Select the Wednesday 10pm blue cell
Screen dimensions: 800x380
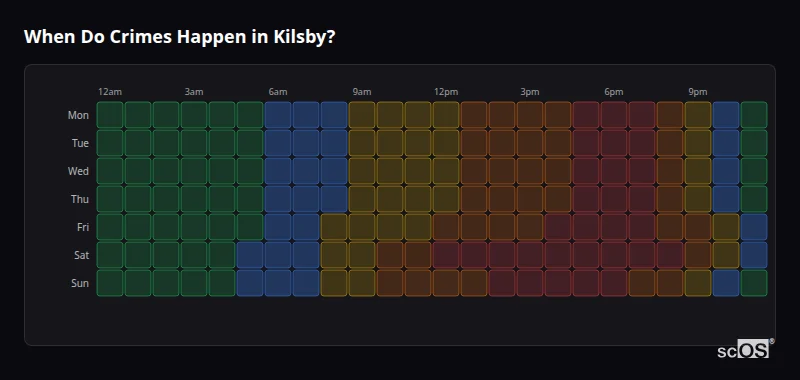coord(726,171)
